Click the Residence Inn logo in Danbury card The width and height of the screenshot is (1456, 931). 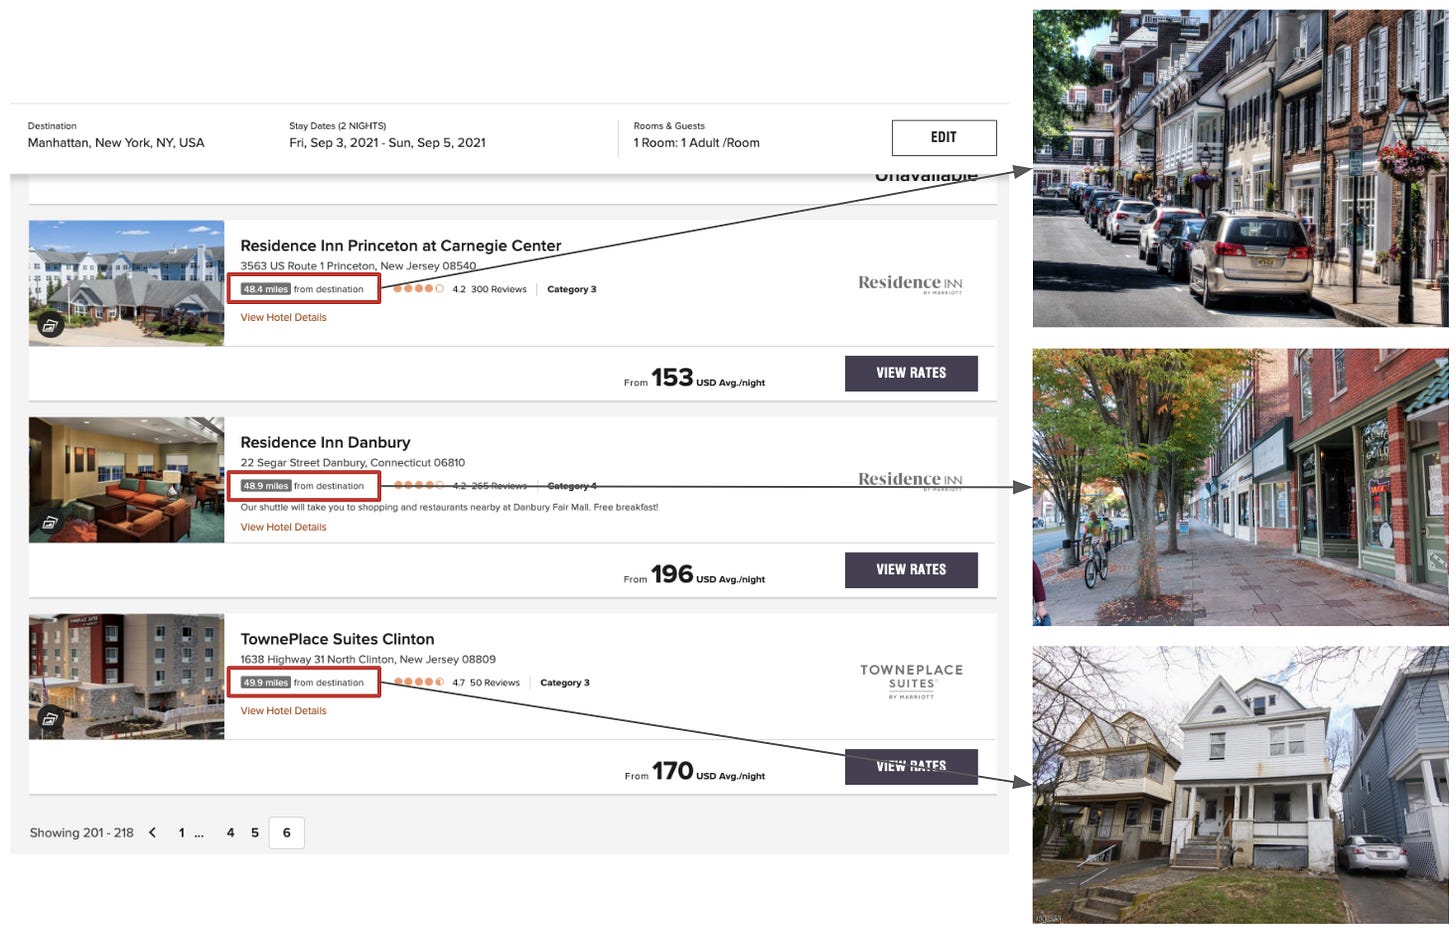click(x=910, y=481)
